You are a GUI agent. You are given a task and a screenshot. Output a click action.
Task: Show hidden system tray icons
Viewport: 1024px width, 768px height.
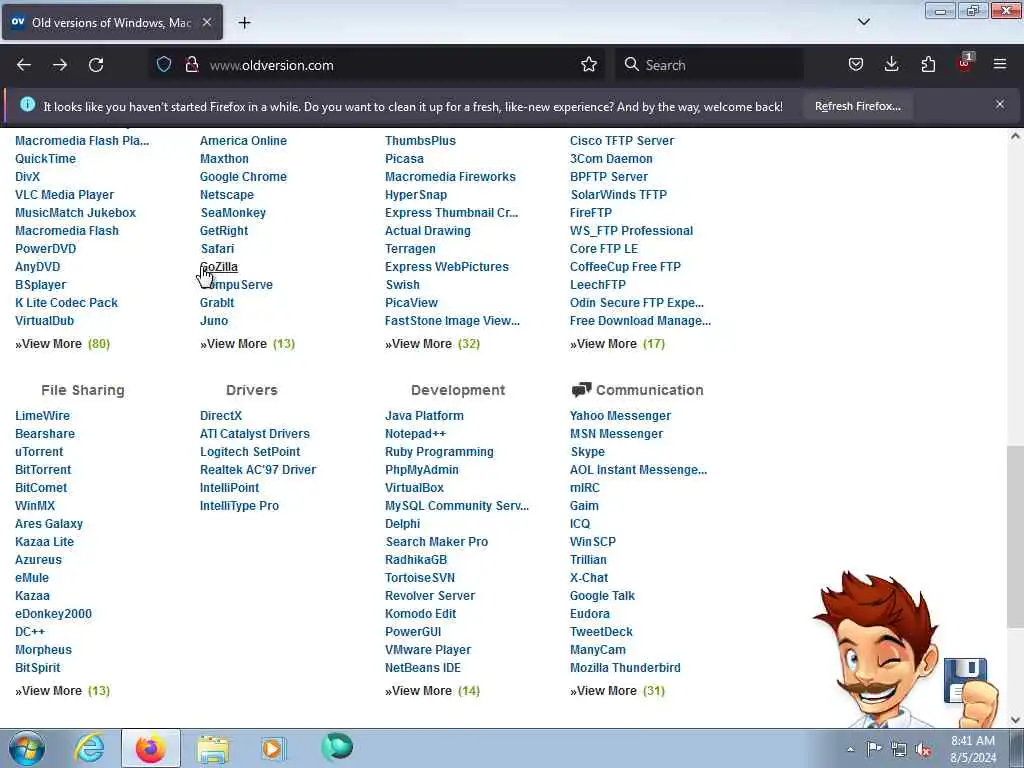(x=850, y=750)
